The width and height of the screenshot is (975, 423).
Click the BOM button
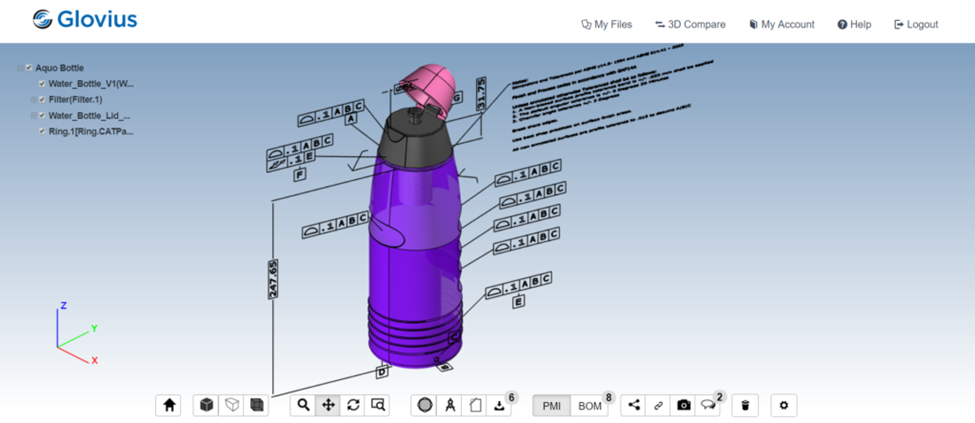tap(590, 405)
